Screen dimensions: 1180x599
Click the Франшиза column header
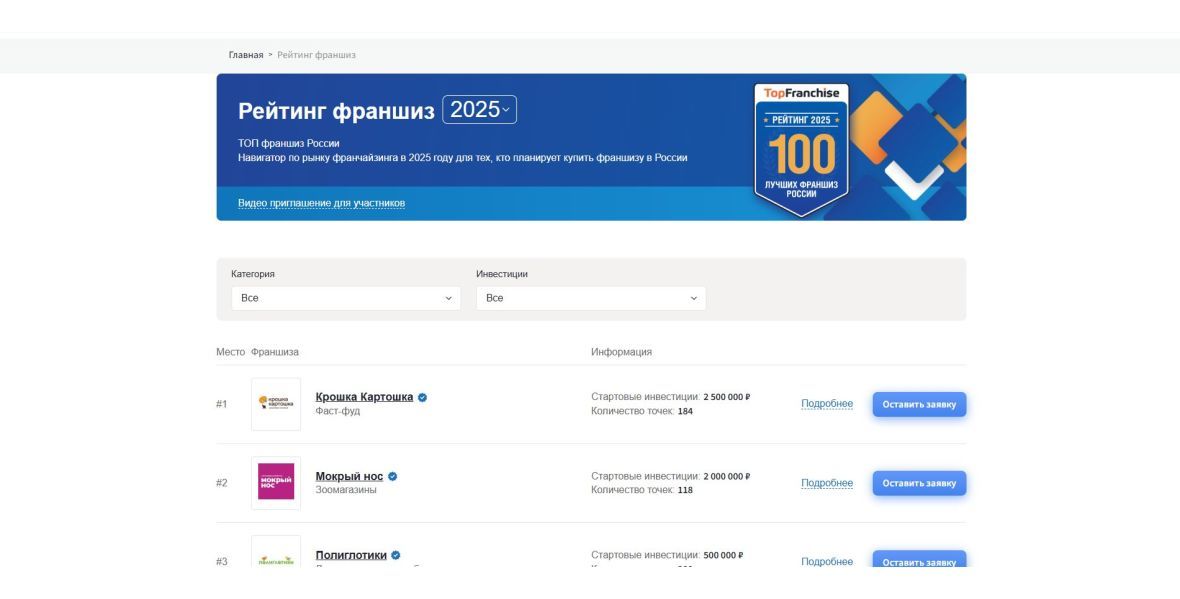point(275,351)
